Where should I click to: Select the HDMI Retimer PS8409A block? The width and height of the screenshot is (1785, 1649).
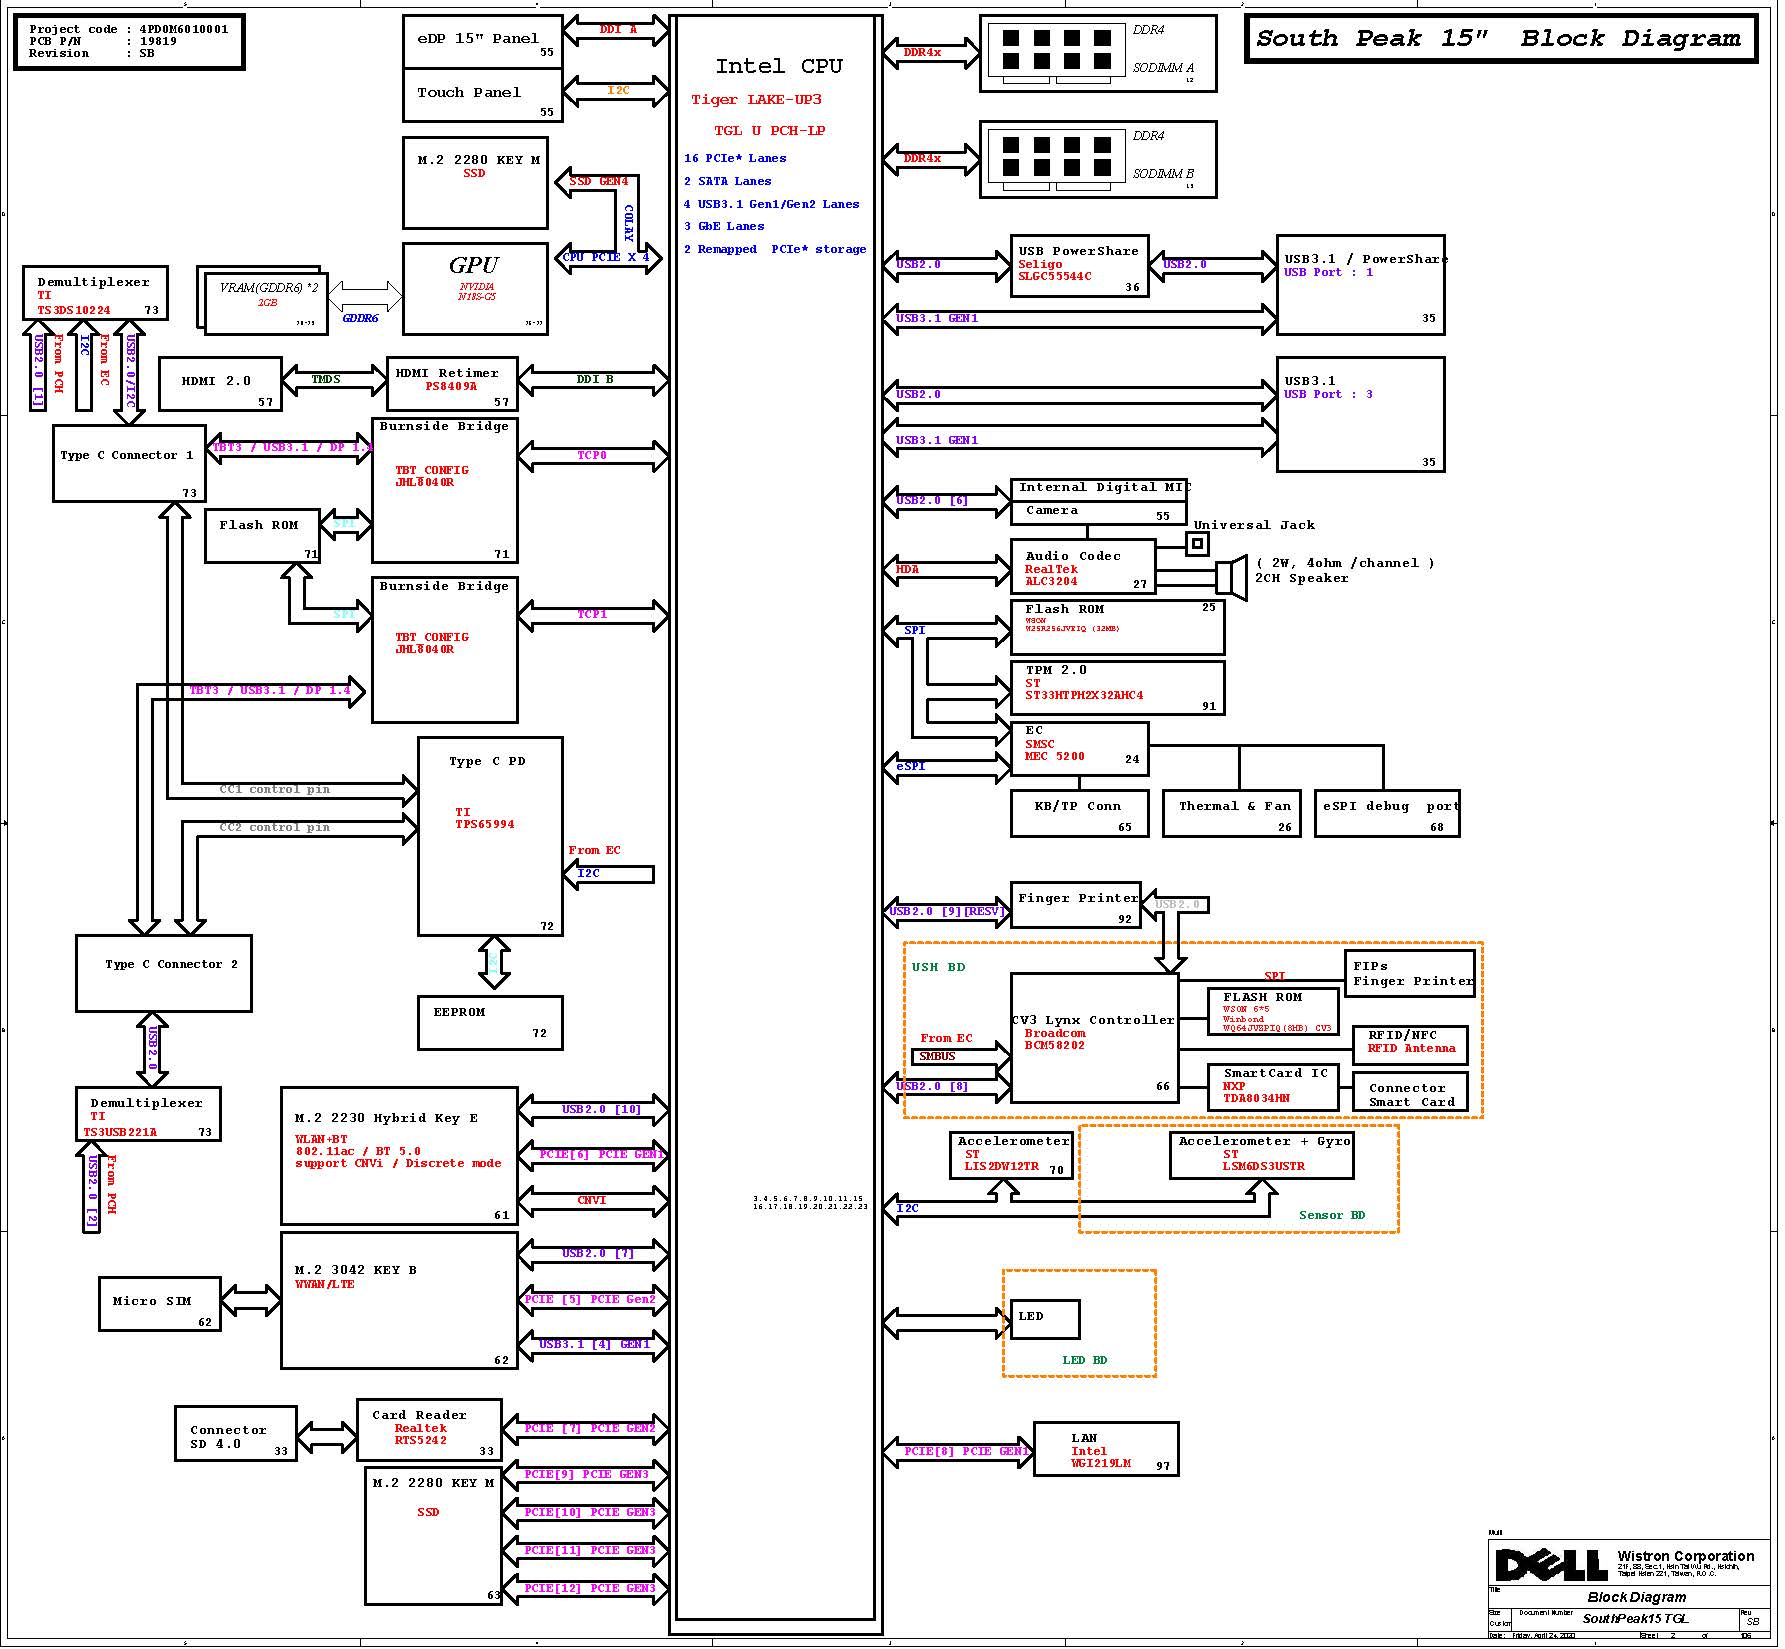[452, 384]
